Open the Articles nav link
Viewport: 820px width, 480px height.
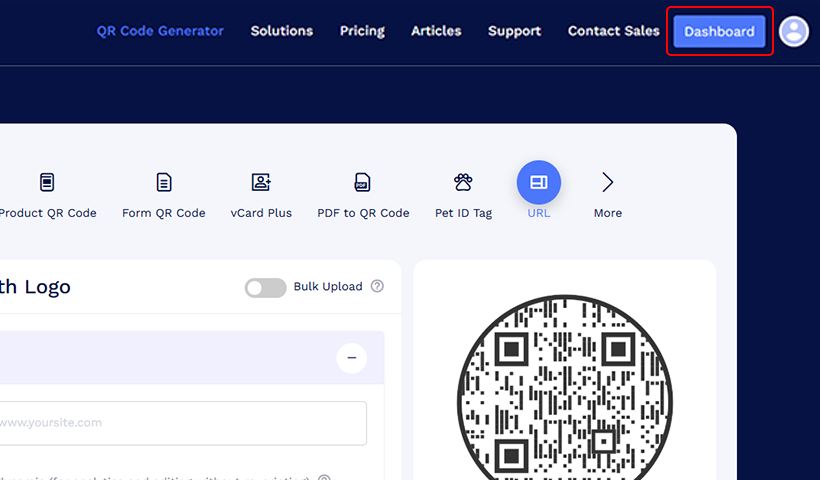point(436,31)
